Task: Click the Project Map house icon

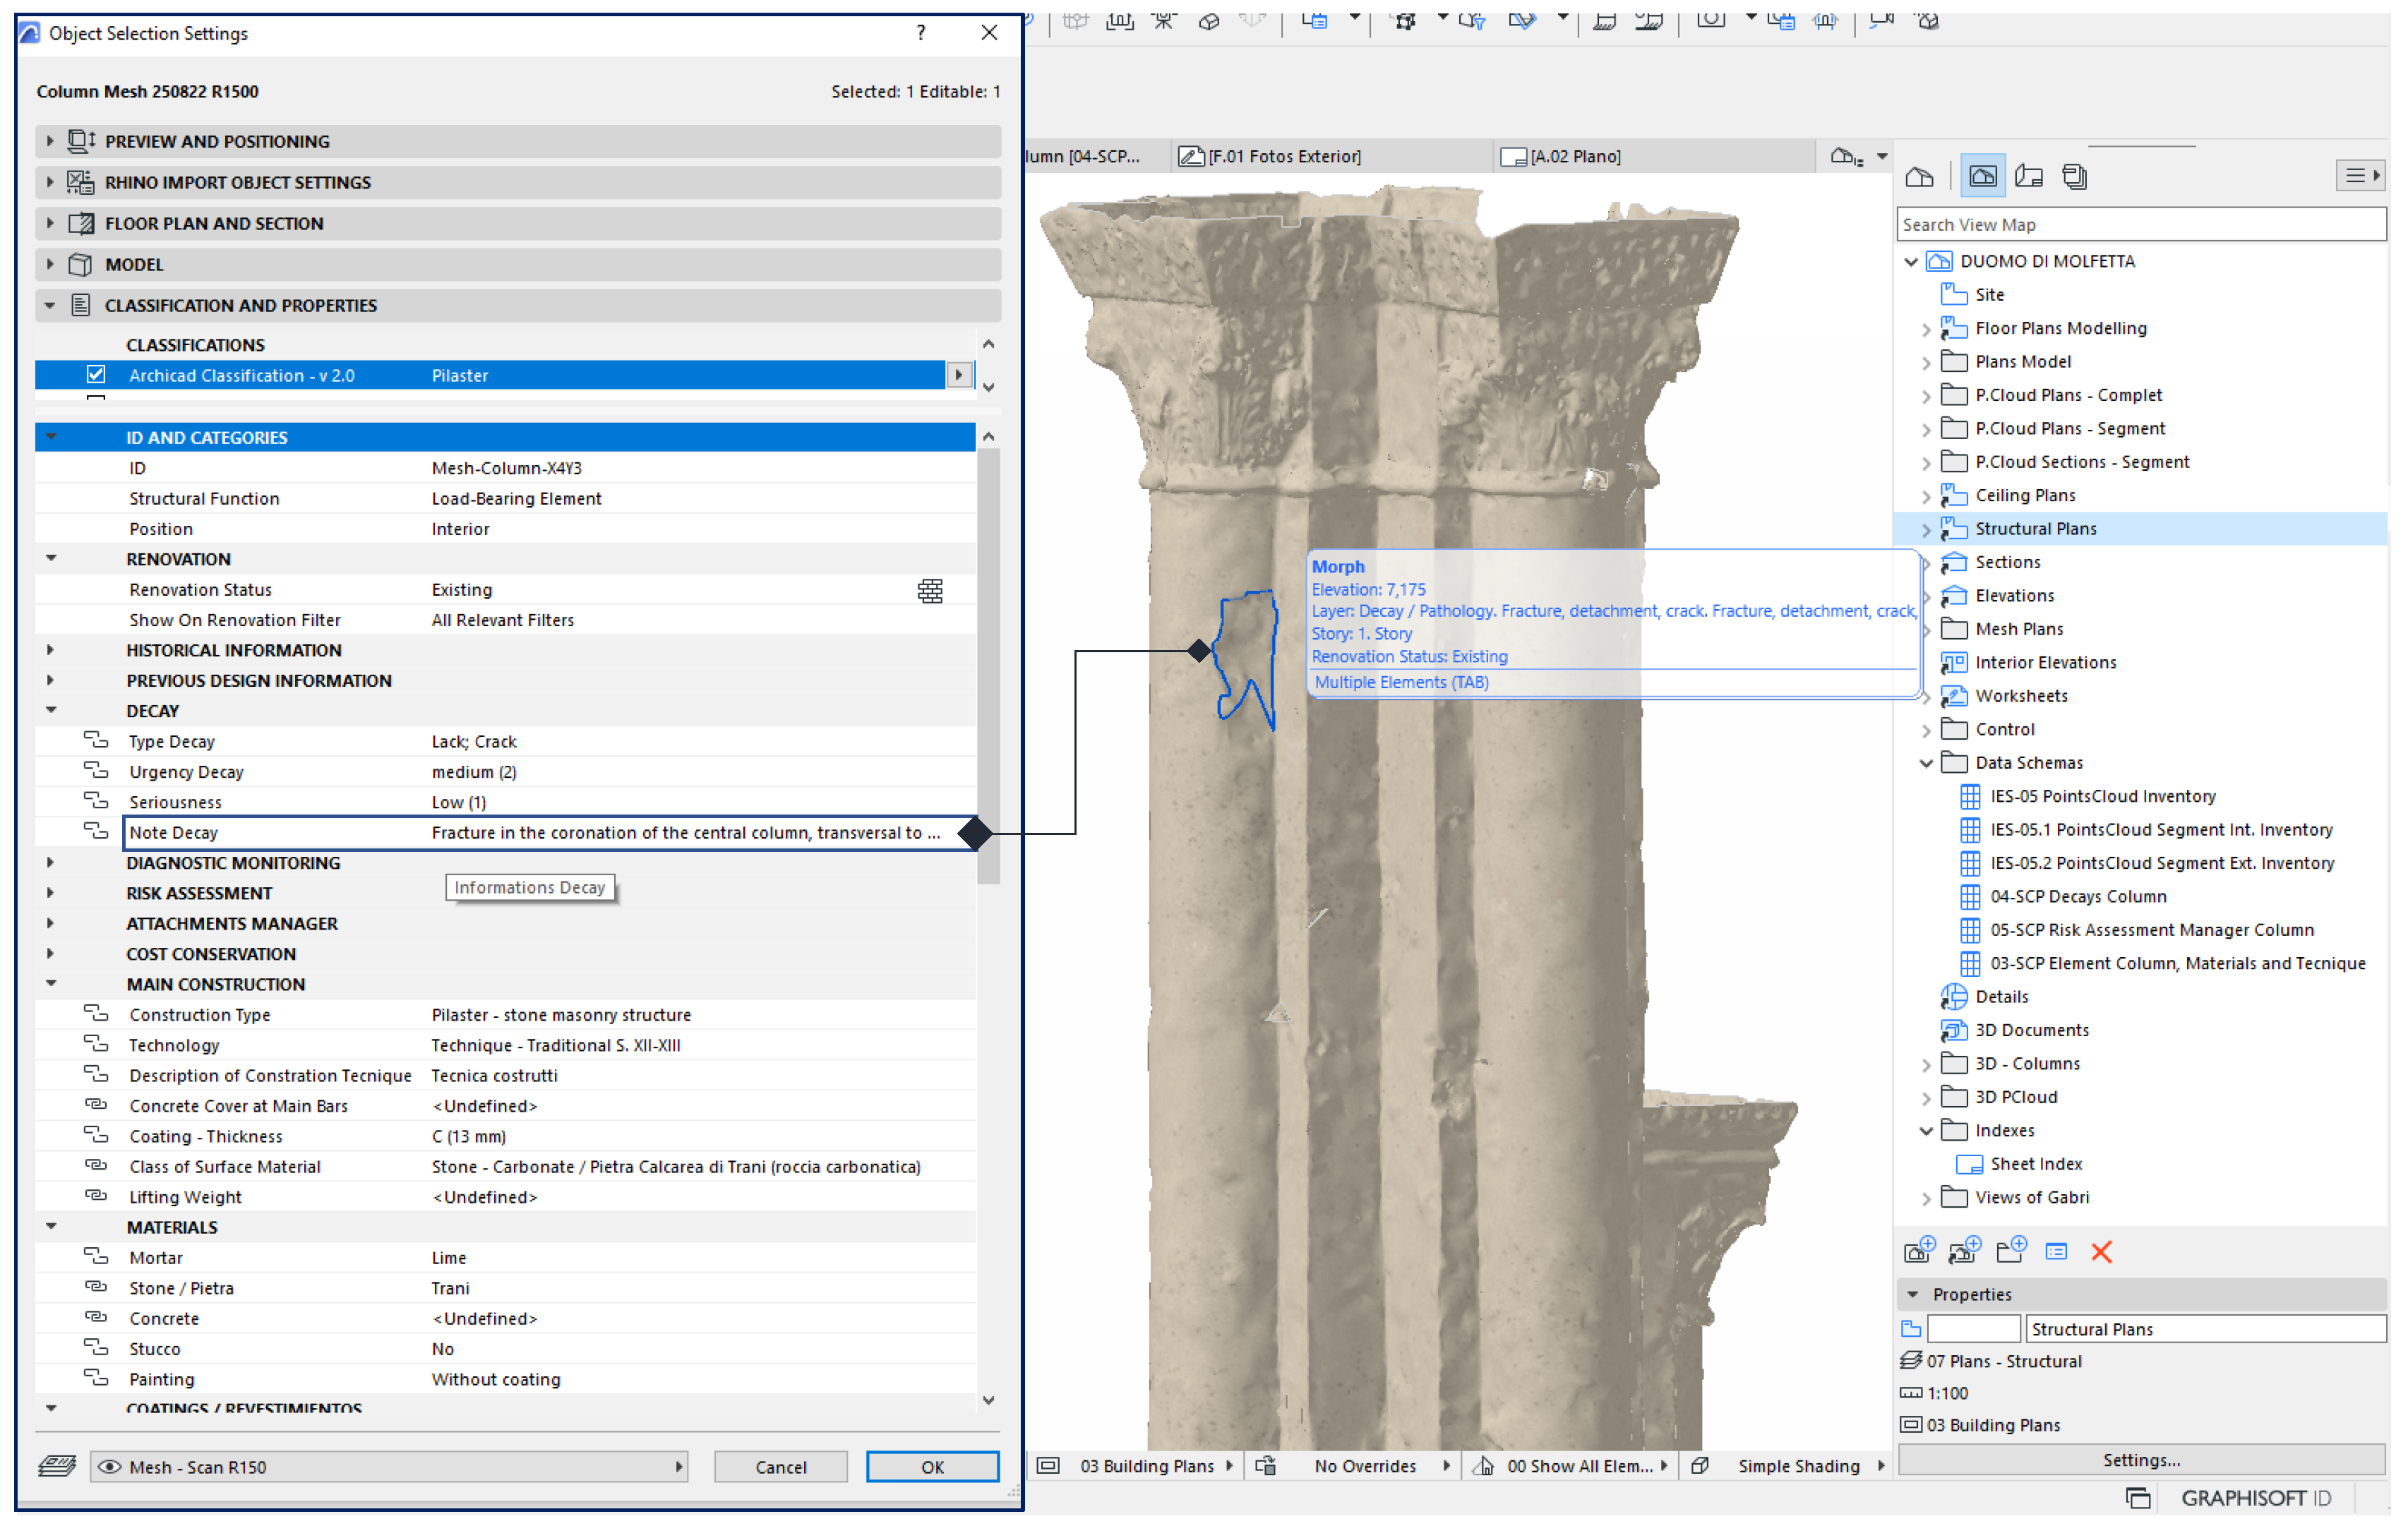Action: [x=1919, y=177]
